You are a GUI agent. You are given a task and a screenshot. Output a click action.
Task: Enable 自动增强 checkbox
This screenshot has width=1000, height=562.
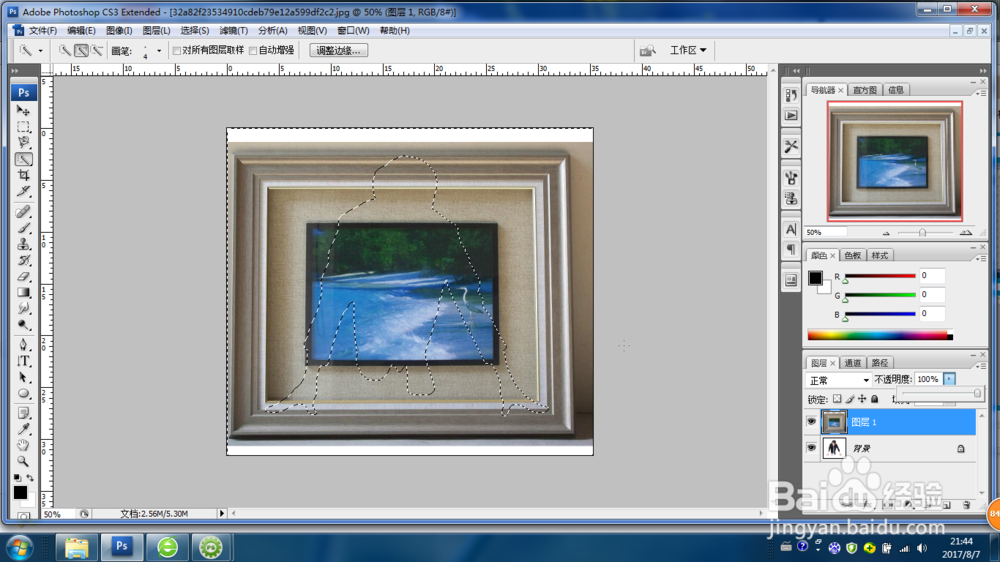click(253, 50)
